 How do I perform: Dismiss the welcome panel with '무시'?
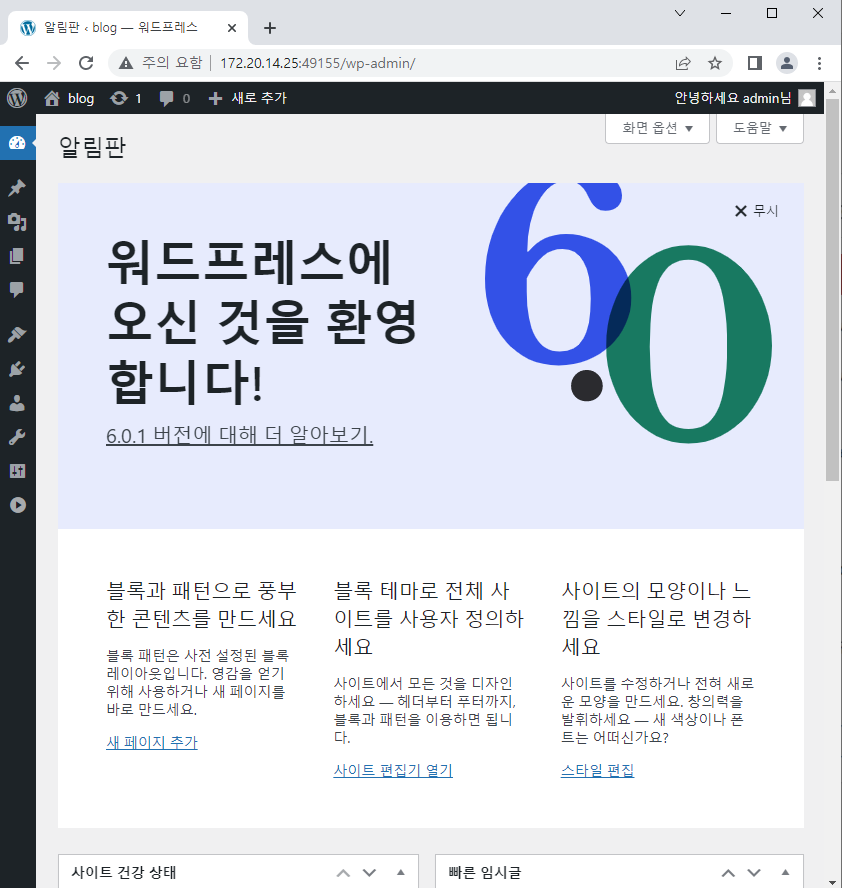(756, 211)
